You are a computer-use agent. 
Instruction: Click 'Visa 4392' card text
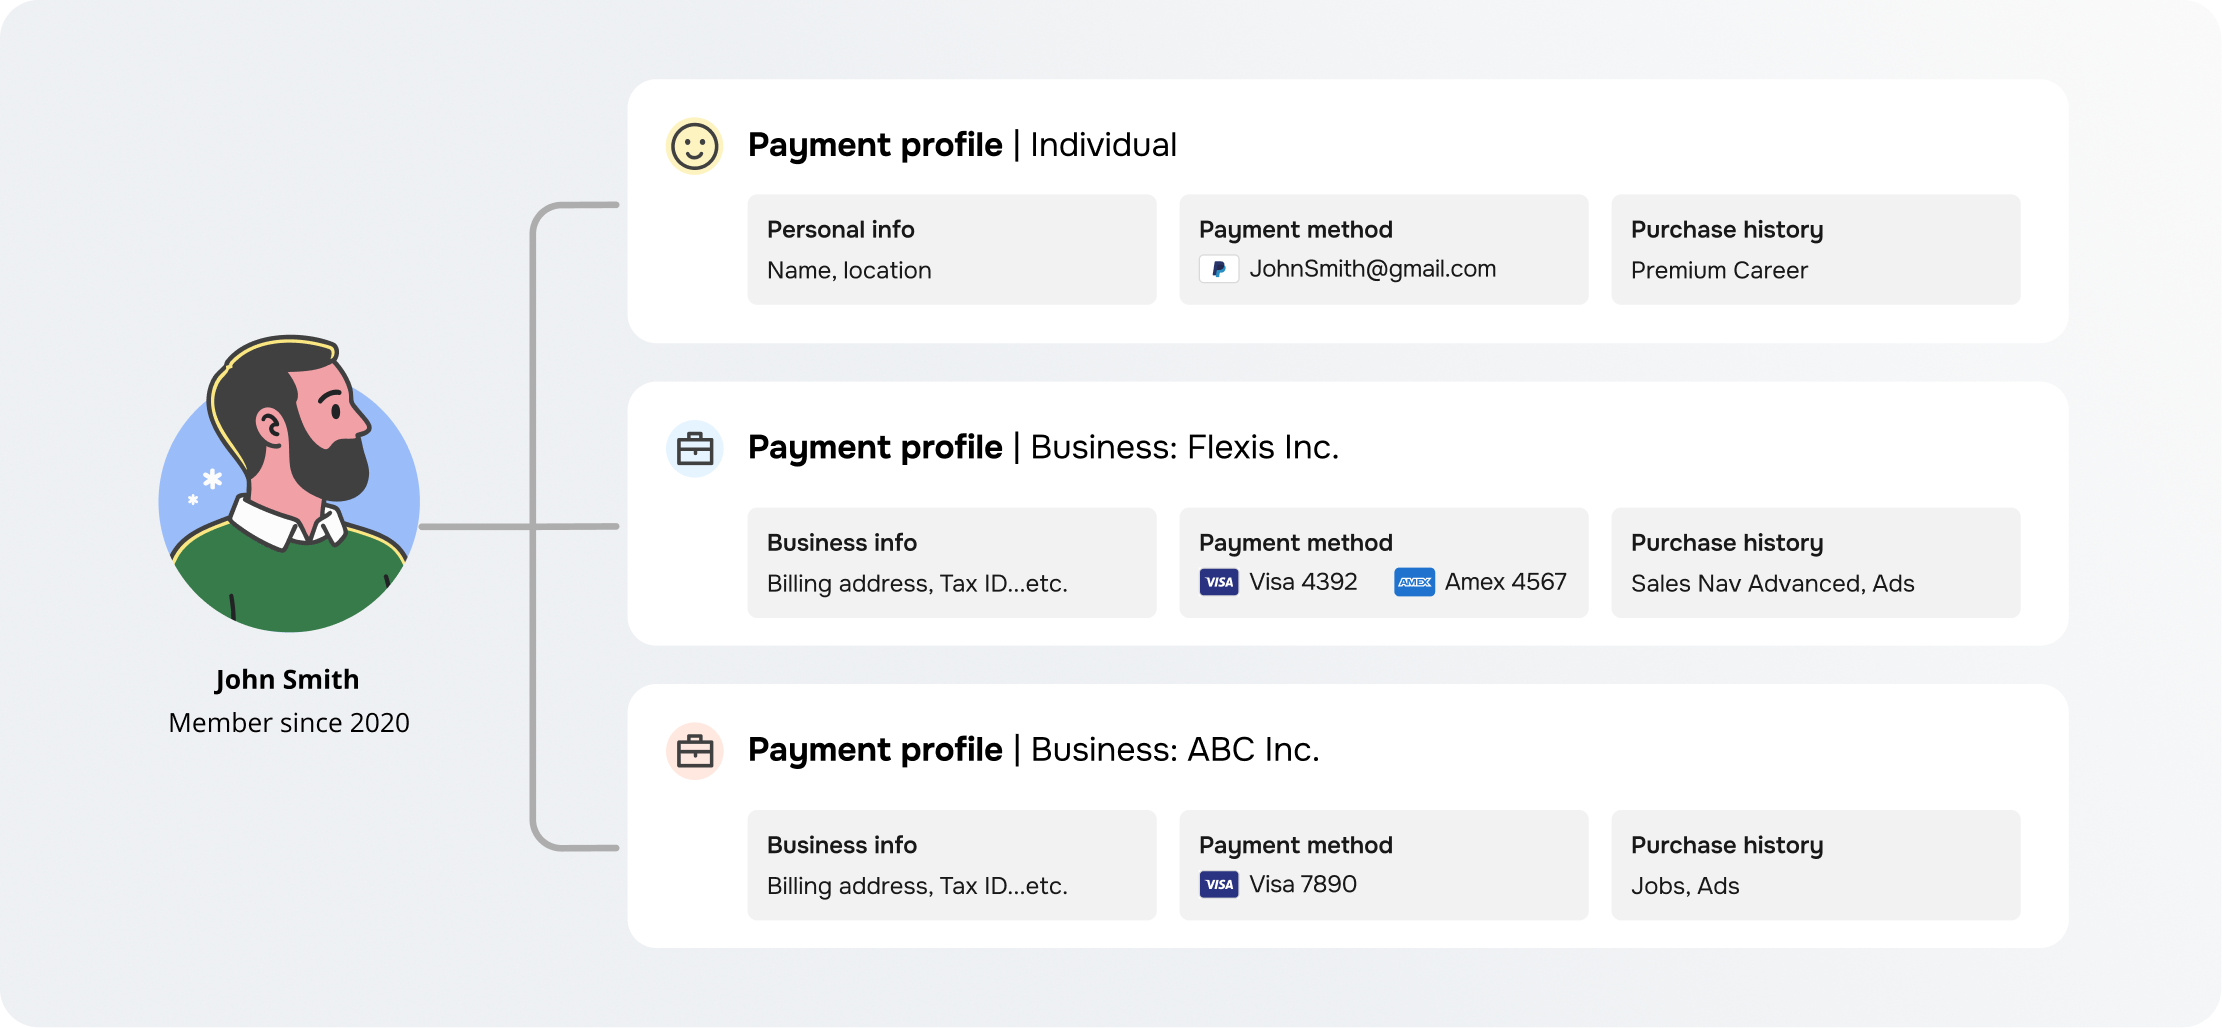pyautogui.click(x=1303, y=582)
